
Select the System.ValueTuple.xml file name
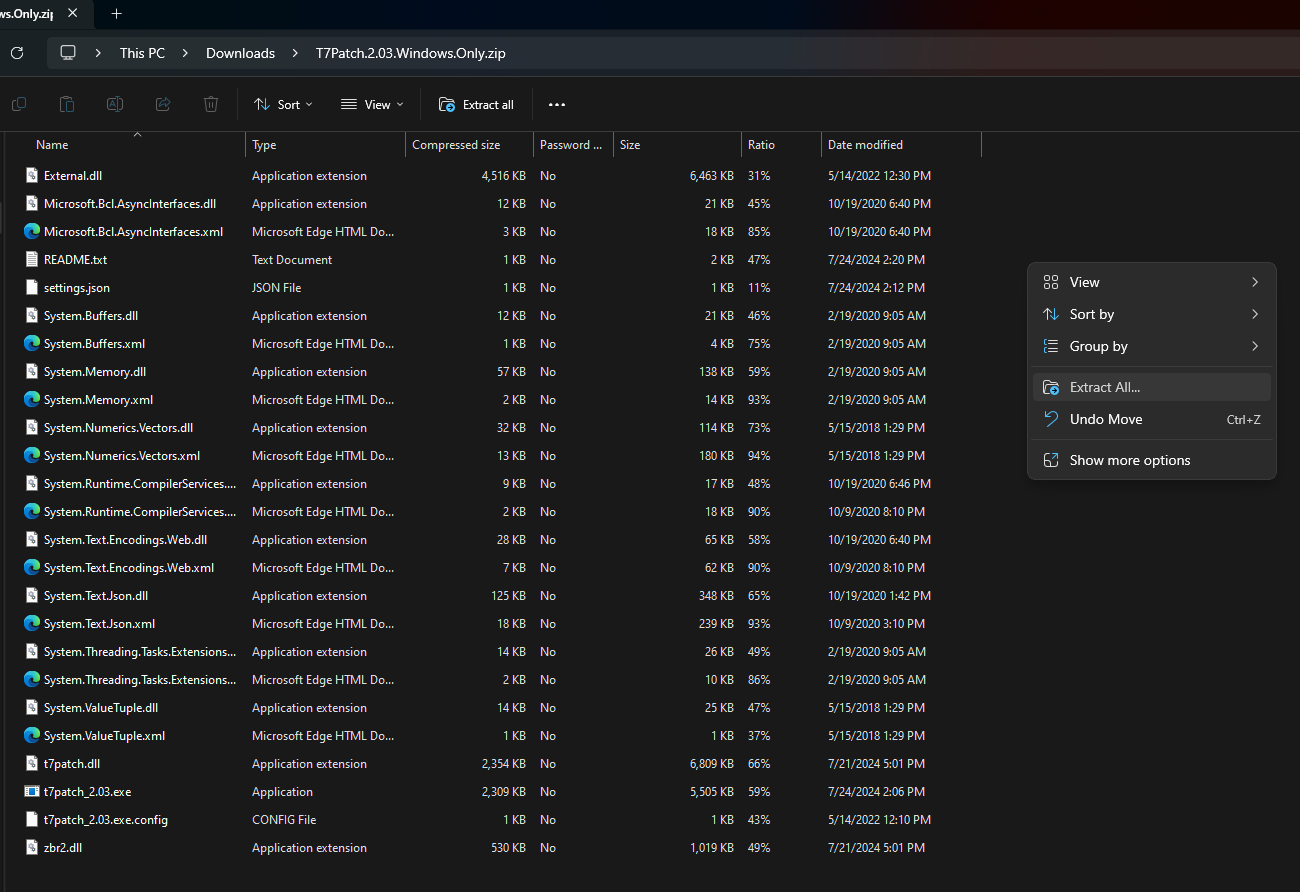[x=104, y=735]
